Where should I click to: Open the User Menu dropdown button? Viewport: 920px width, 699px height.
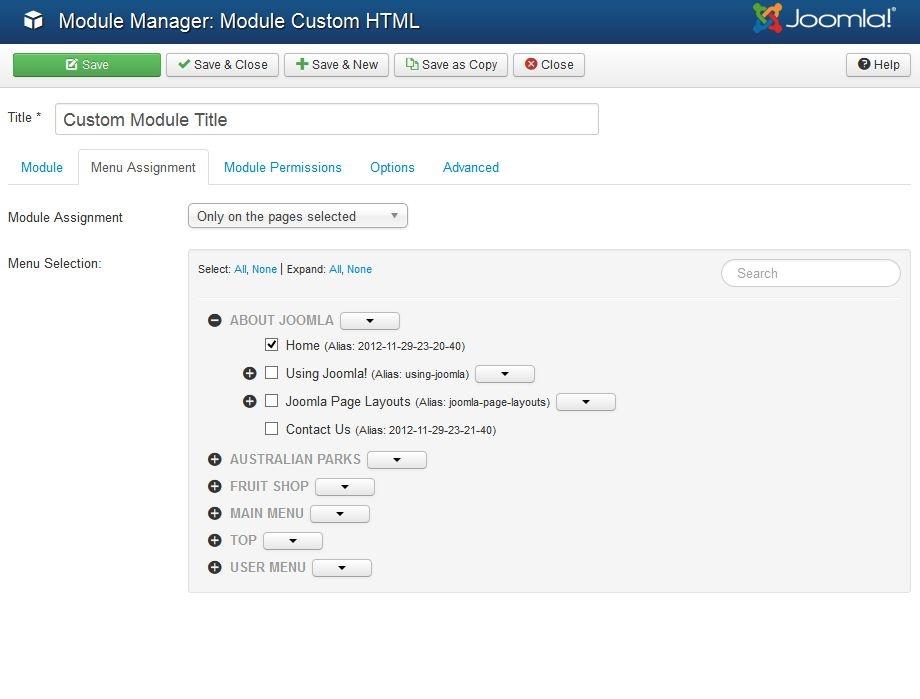coord(341,568)
